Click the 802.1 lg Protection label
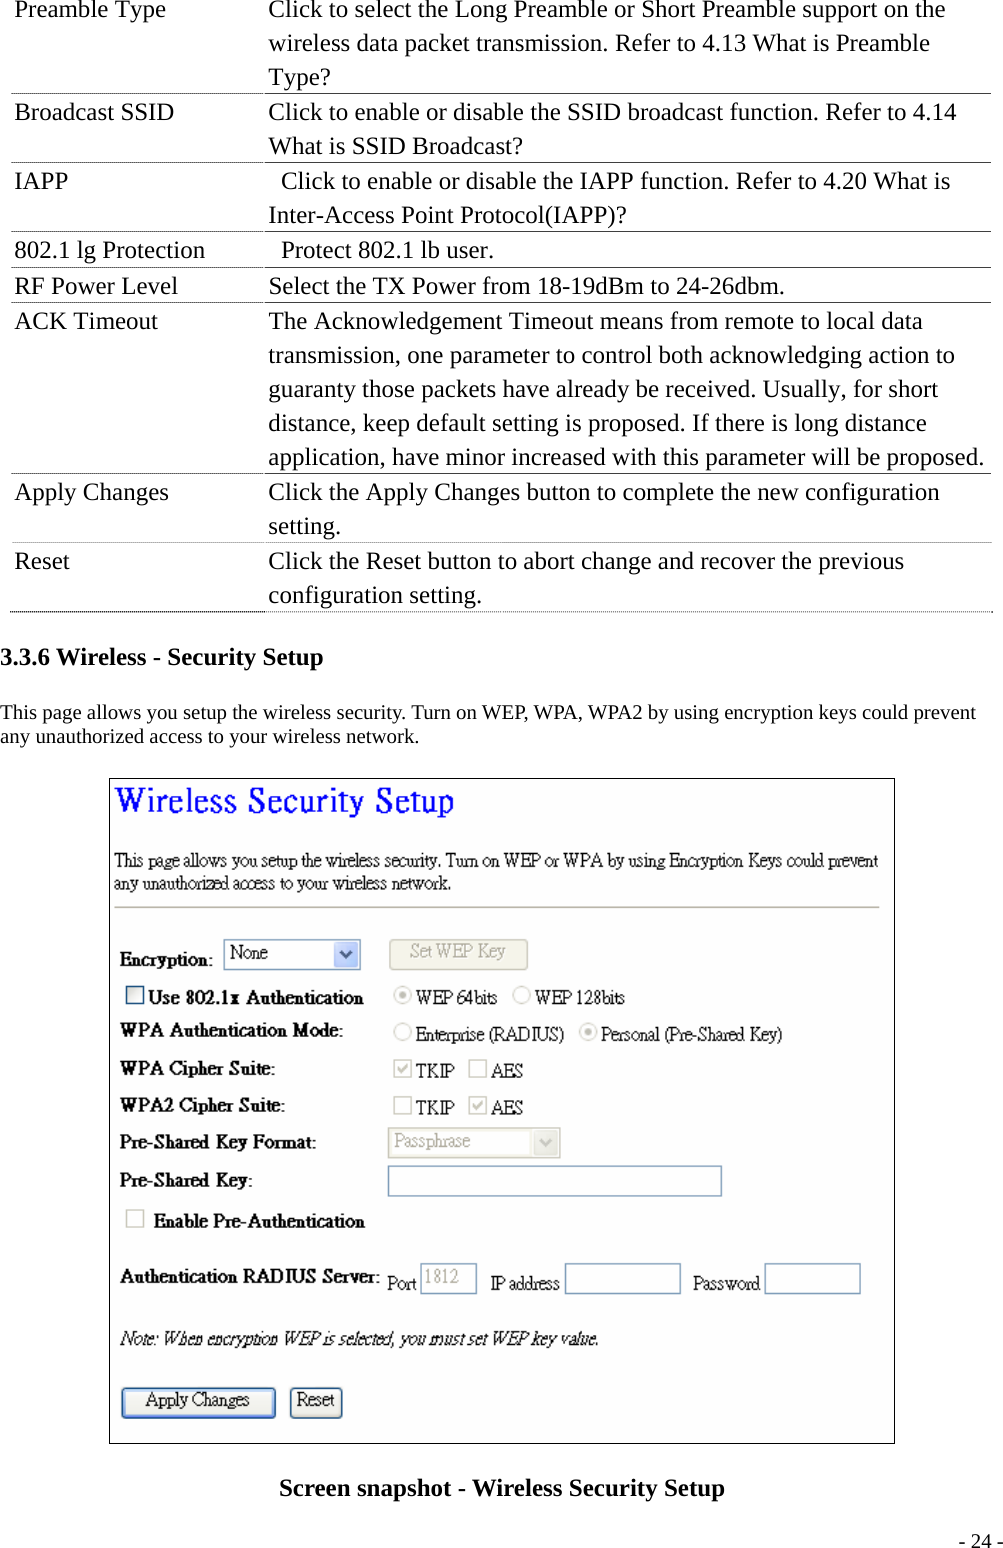The height and width of the screenshot is (1548, 1003). click(x=110, y=250)
